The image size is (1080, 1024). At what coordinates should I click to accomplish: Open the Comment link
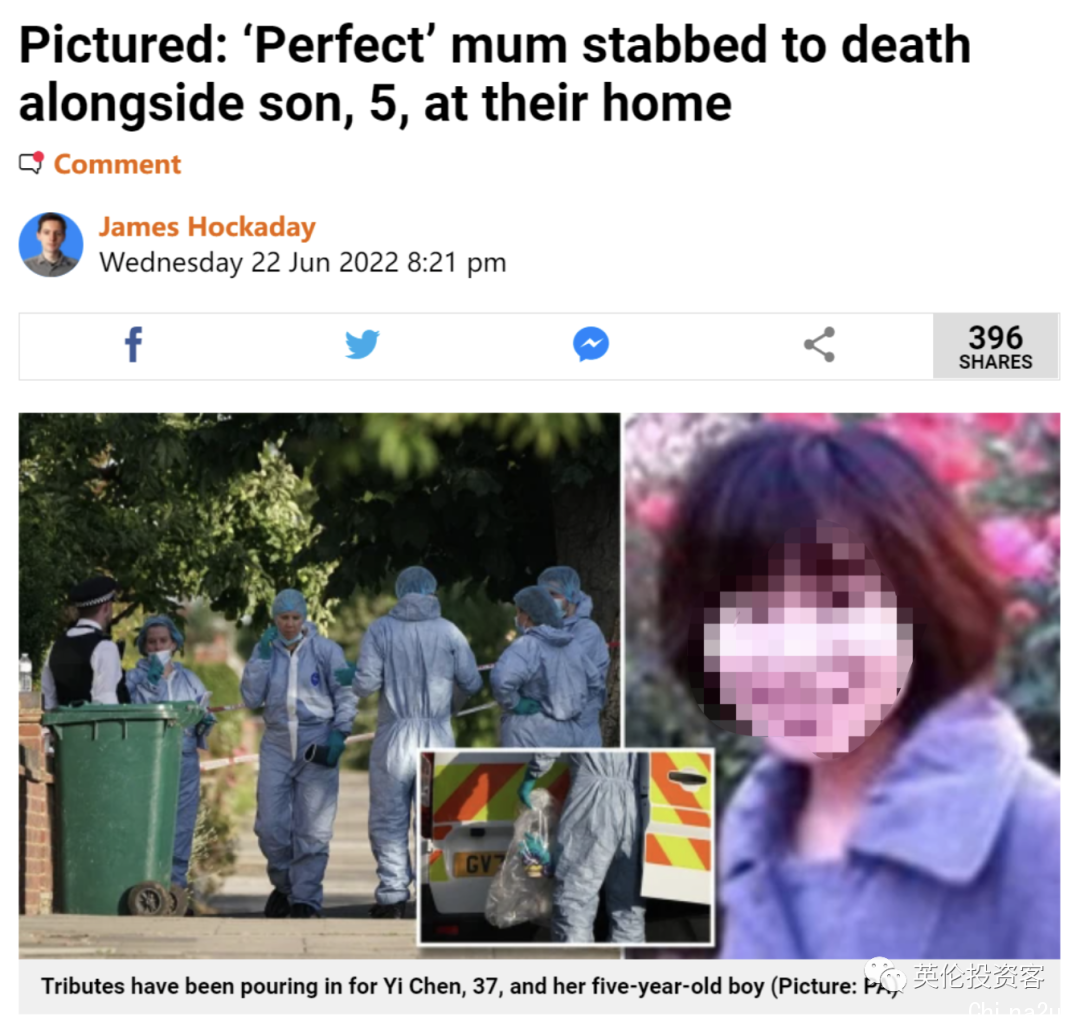click(x=117, y=165)
